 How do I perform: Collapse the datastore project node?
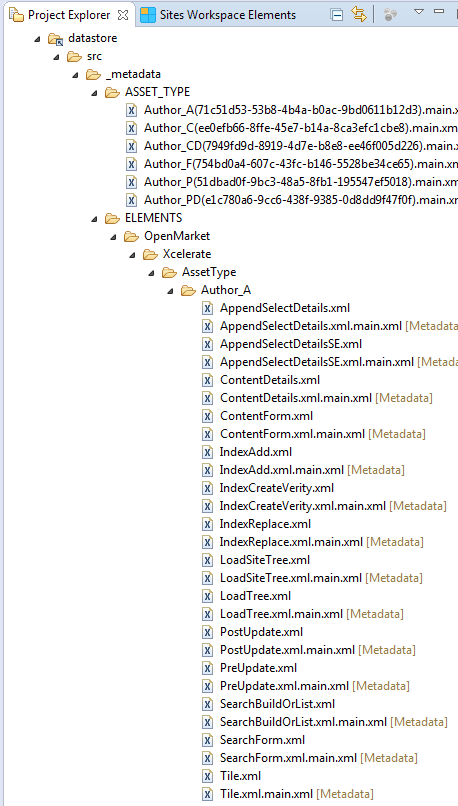click(x=37, y=39)
